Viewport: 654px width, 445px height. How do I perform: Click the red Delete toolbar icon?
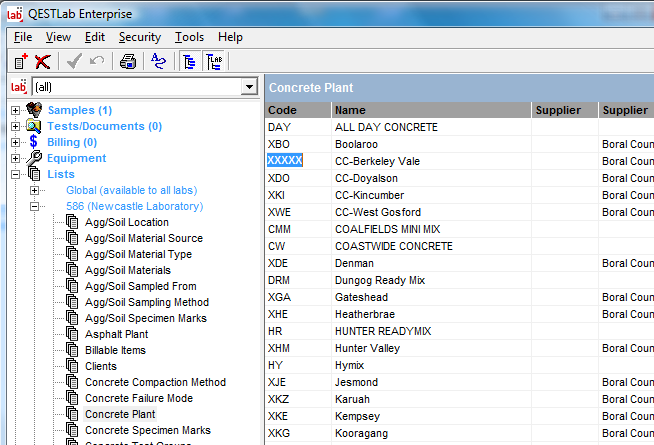[x=42, y=62]
